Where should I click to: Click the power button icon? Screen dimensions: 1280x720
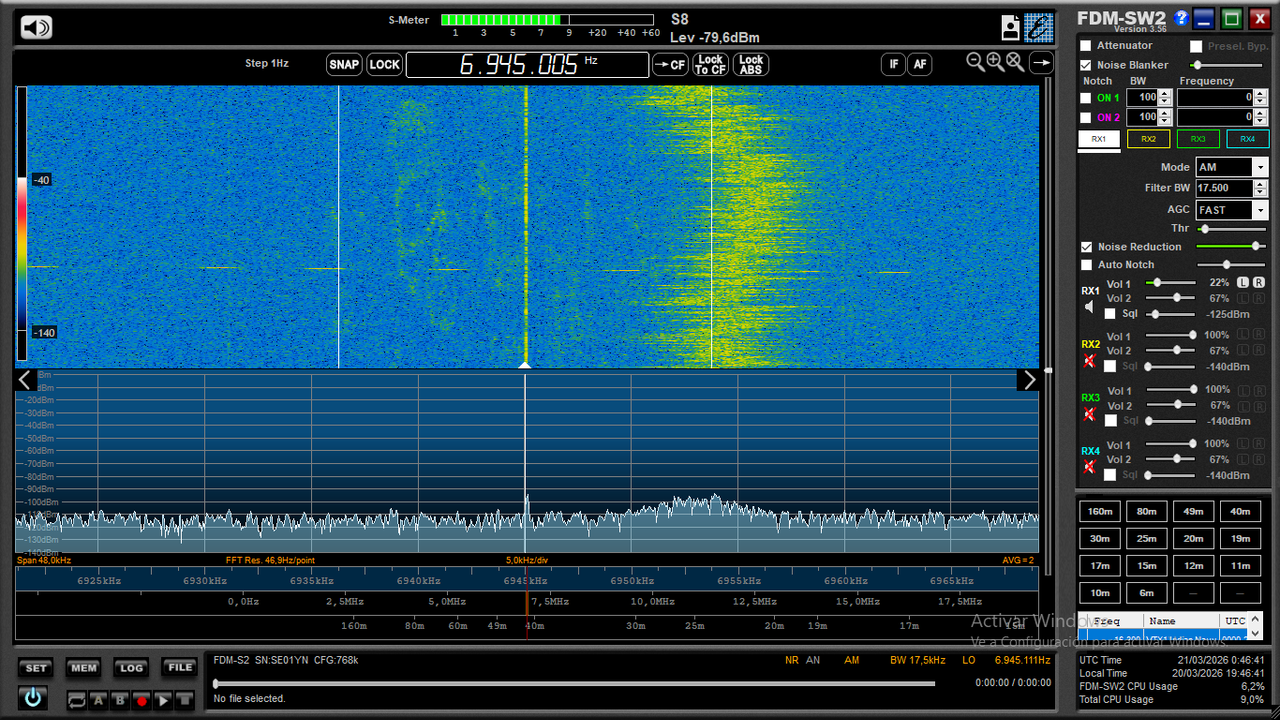(x=33, y=698)
